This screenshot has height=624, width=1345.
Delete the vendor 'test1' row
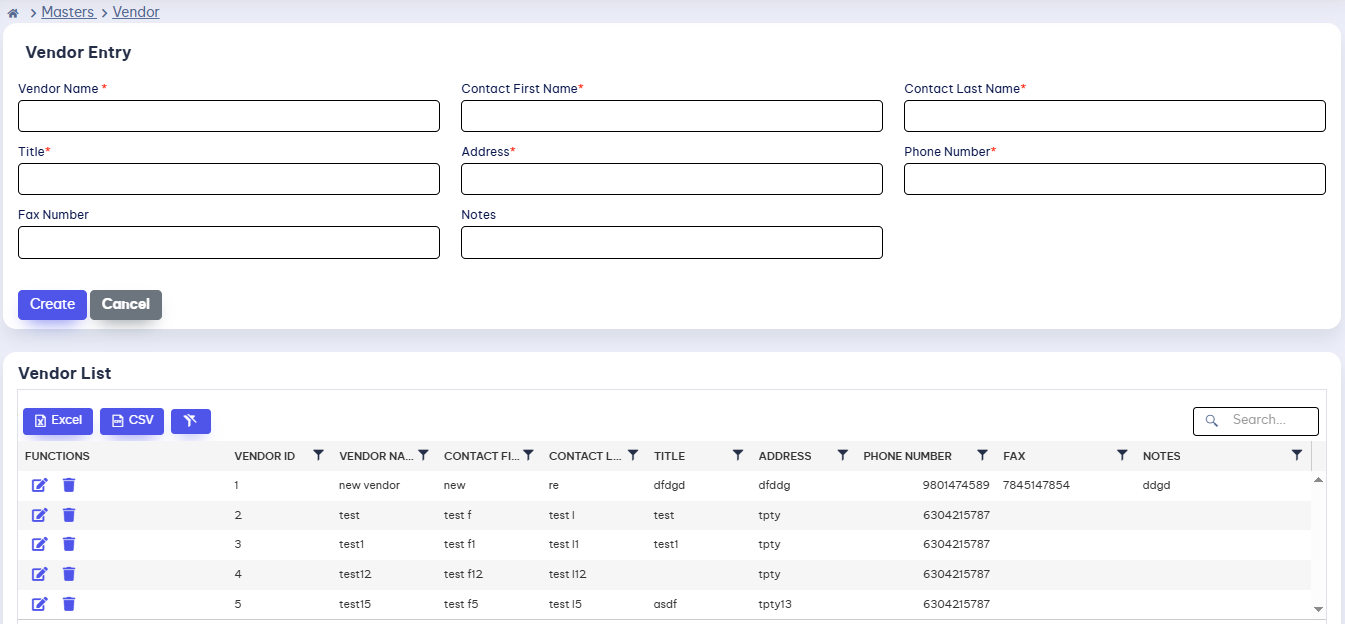[69, 544]
